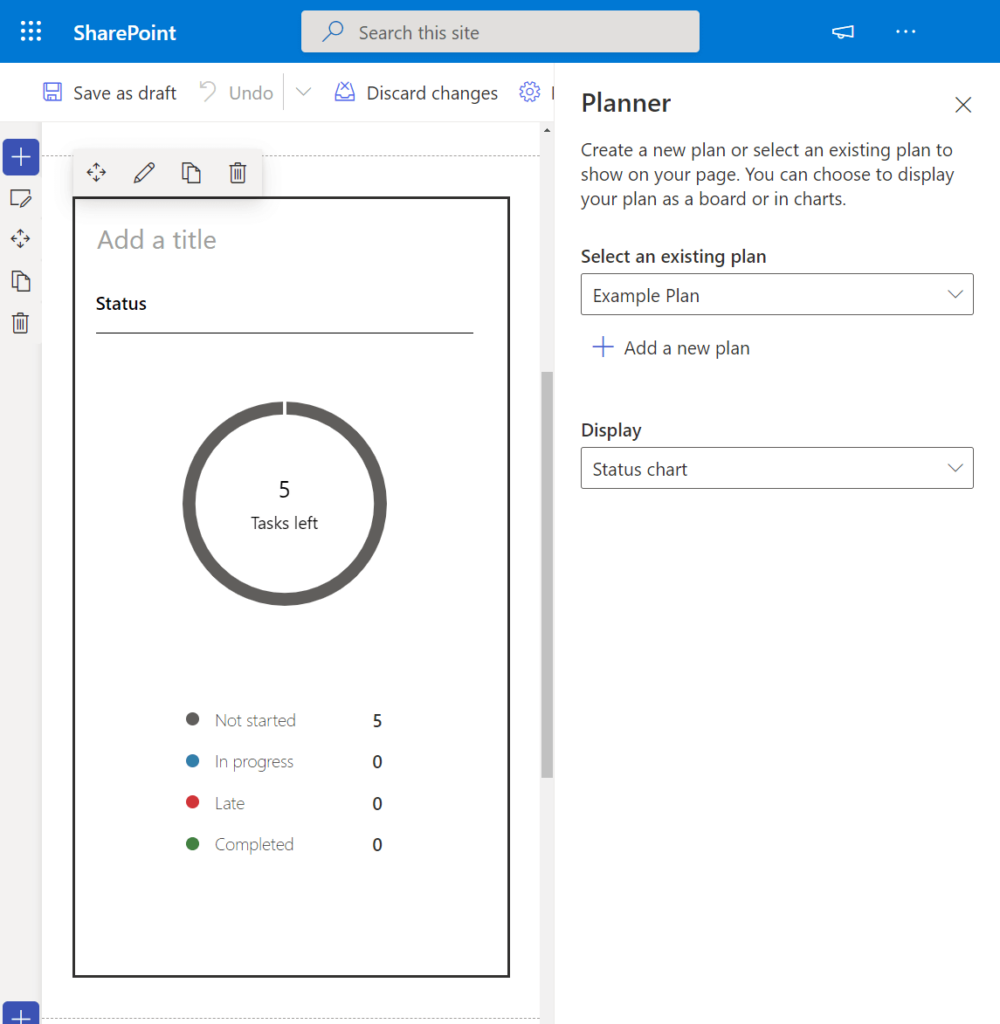Click the duplicate section icon in the left rail
The image size is (1000, 1024).
pyautogui.click(x=21, y=281)
